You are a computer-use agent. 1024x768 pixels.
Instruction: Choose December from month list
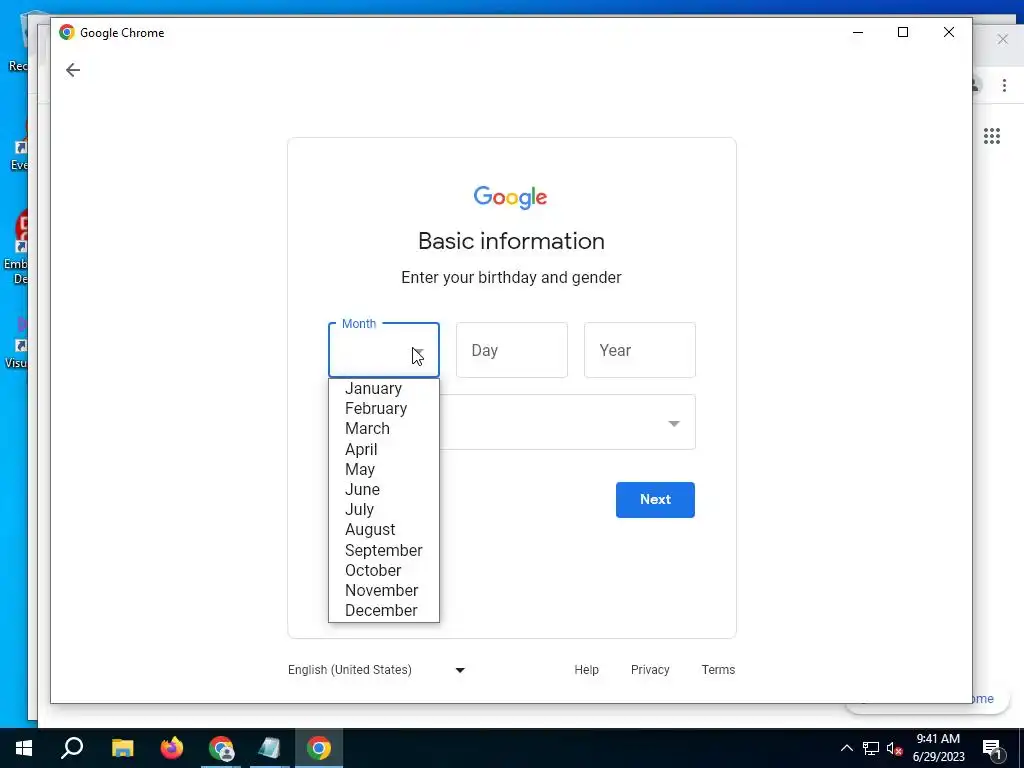point(383,611)
